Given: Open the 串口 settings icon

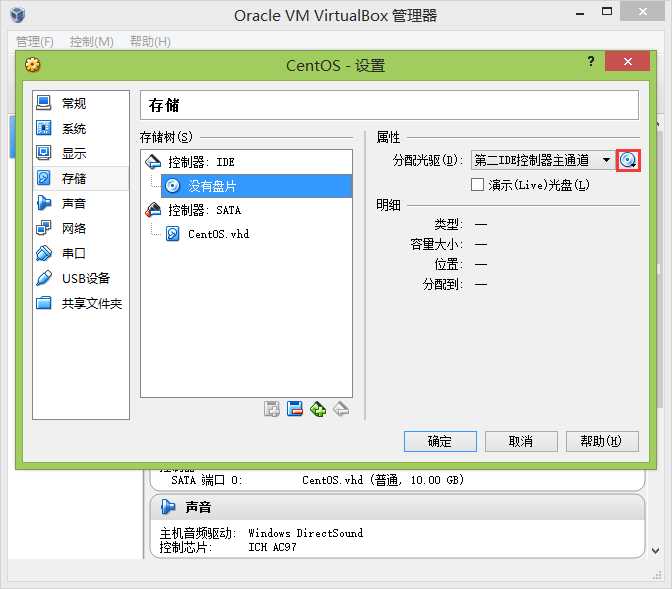Looking at the screenshot, I should click(x=44, y=253).
